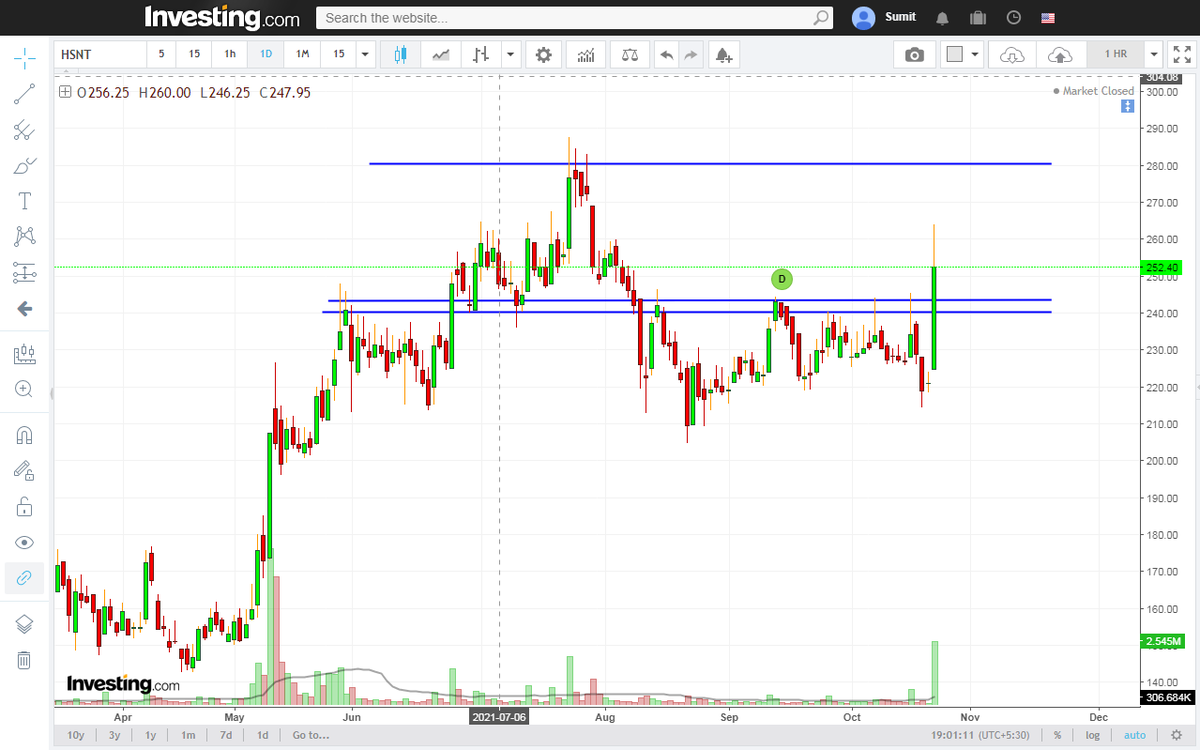Open the pitchfork and Gann tools
1200x750 pixels.
point(24,130)
